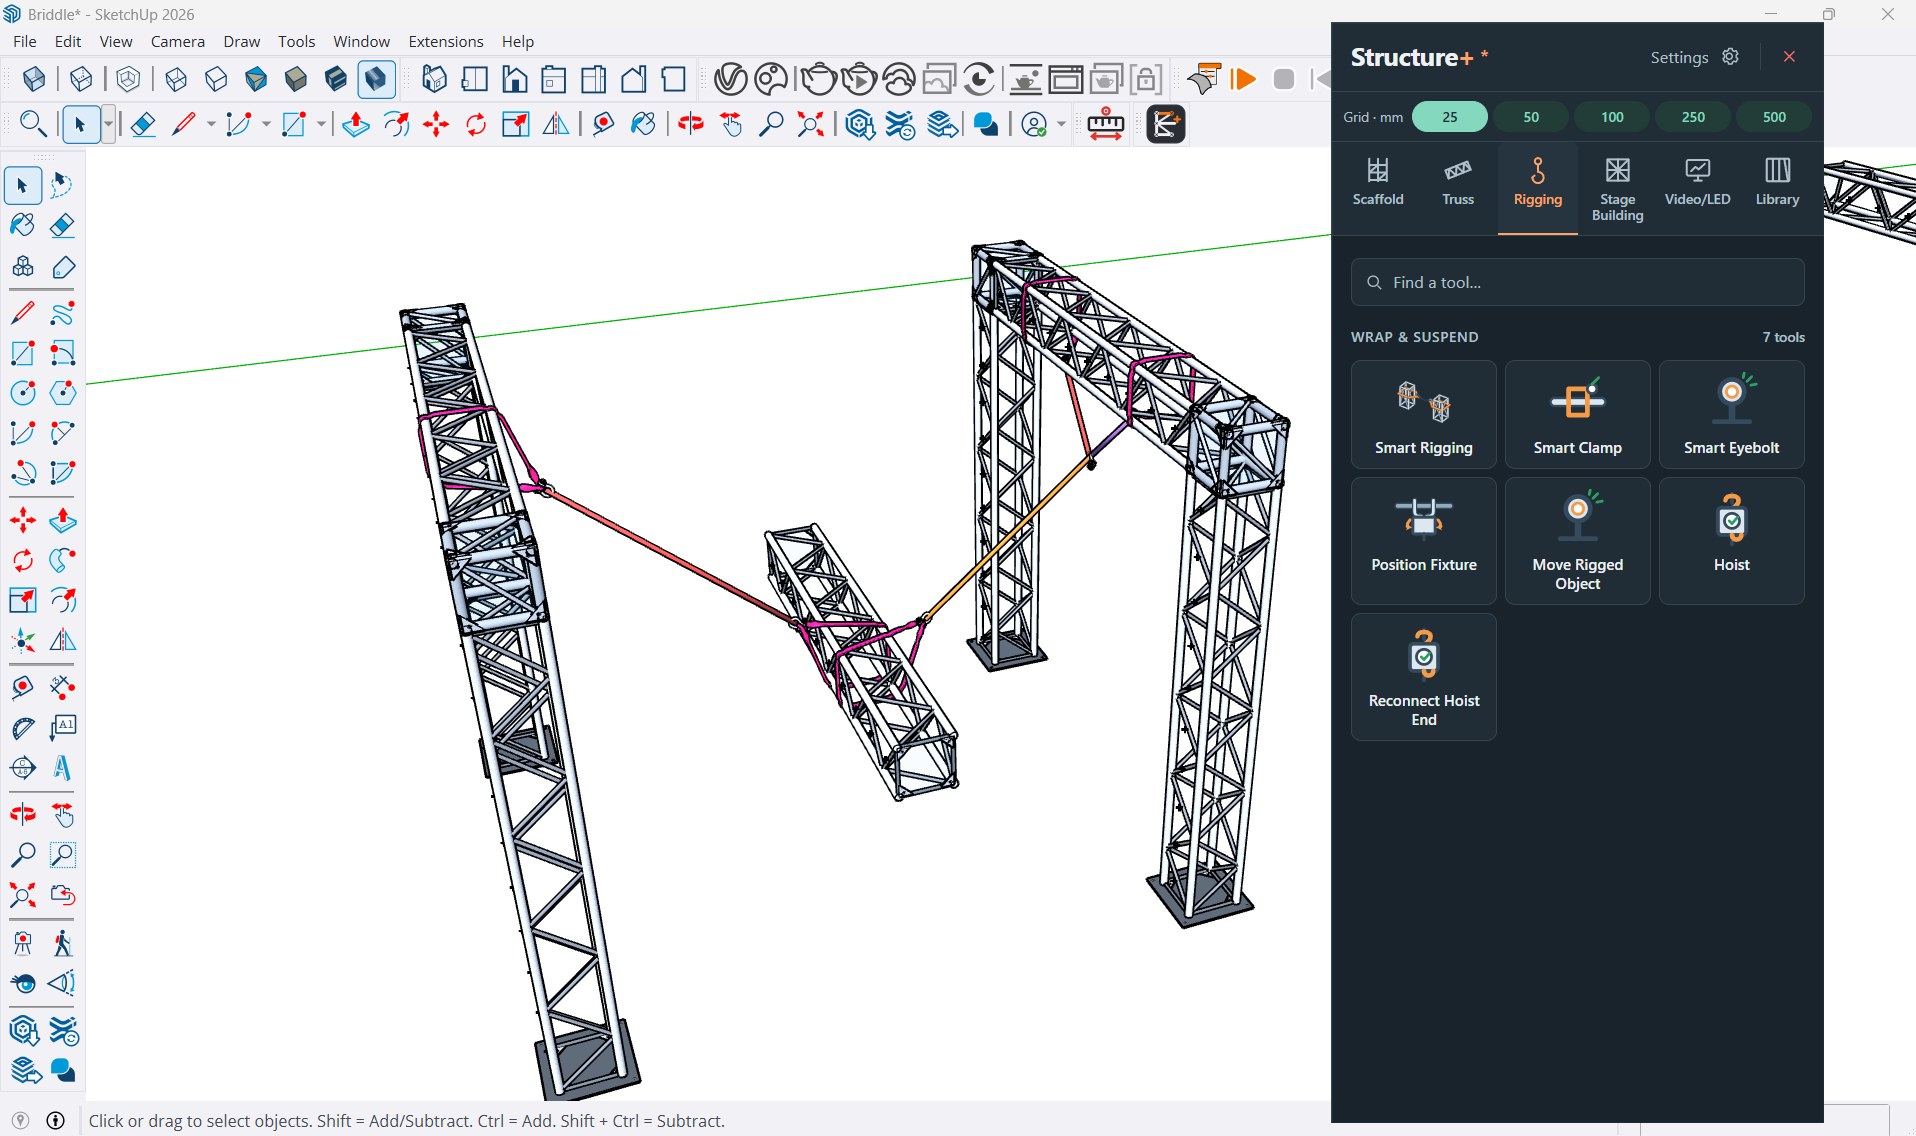The height and width of the screenshot is (1136, 1916).
Task: Open Structure+ Settings
Action: point(1694,57)
